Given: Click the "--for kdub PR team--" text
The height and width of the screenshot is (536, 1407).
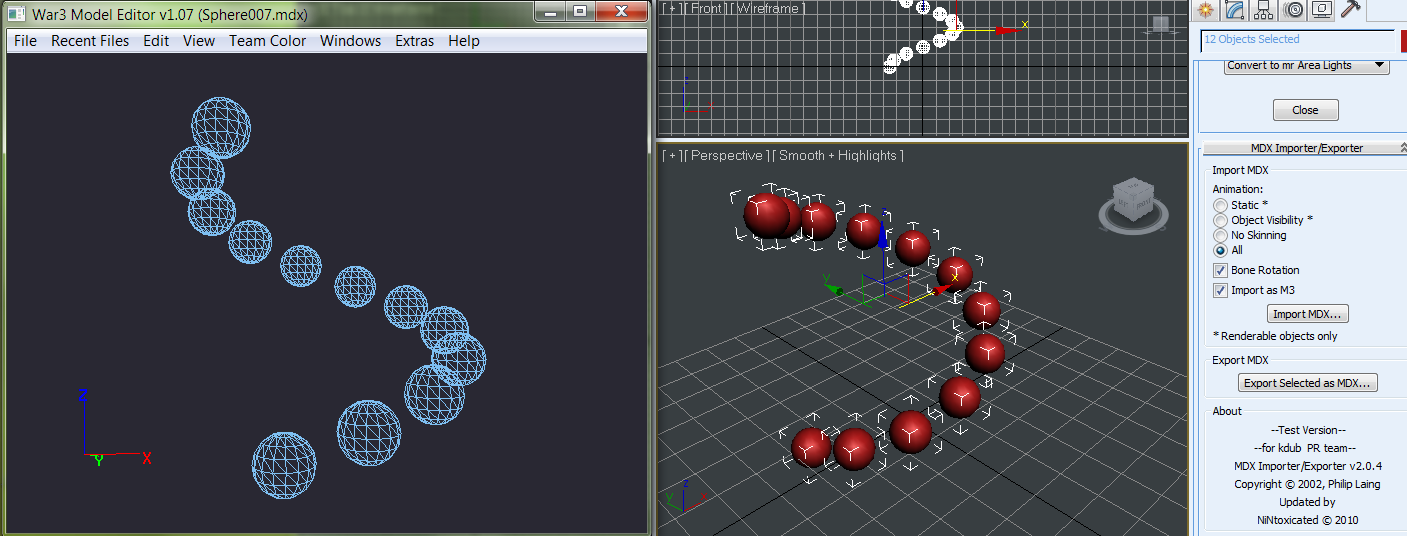Looking at the screenshot, I should [1304, 448].
